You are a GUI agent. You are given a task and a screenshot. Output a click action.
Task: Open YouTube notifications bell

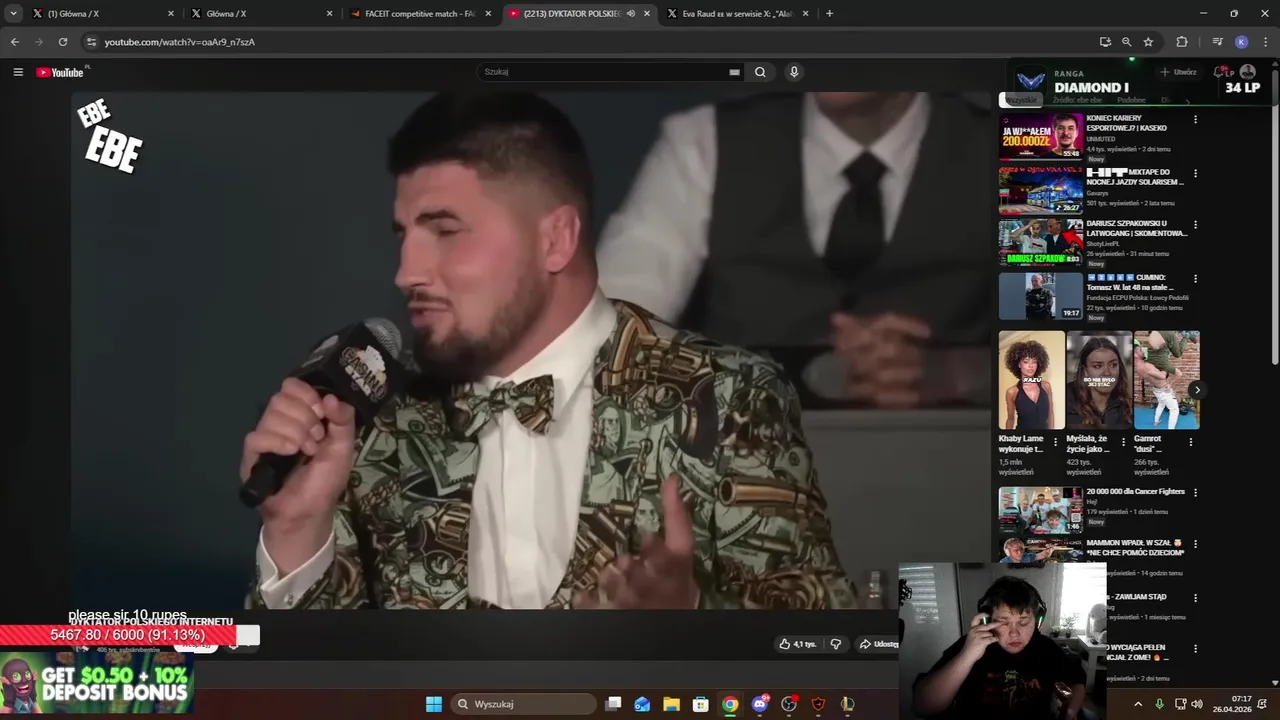click(1220, 72)
